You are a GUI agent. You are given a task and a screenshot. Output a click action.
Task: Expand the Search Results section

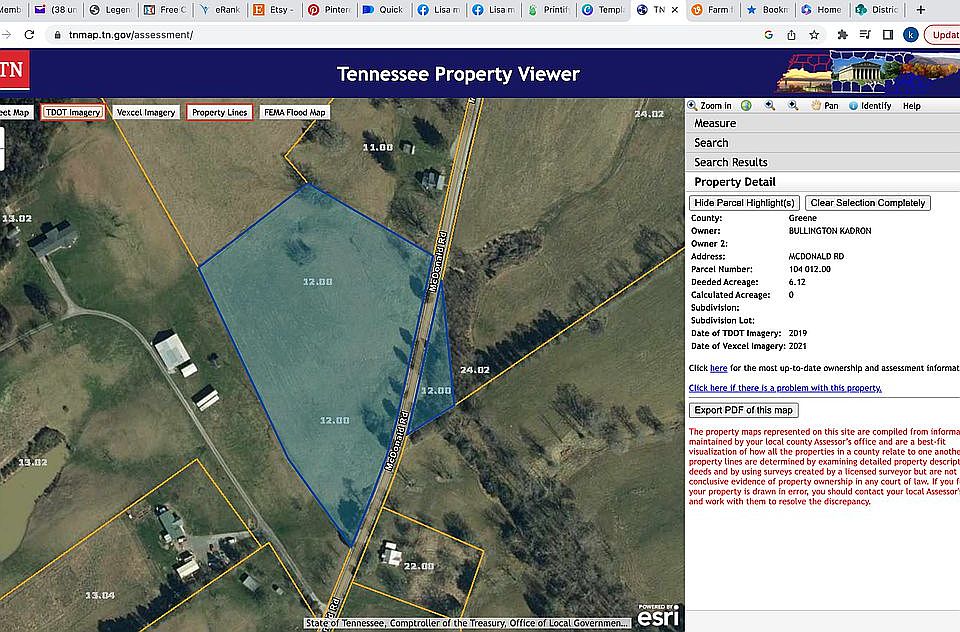(731, 162)
